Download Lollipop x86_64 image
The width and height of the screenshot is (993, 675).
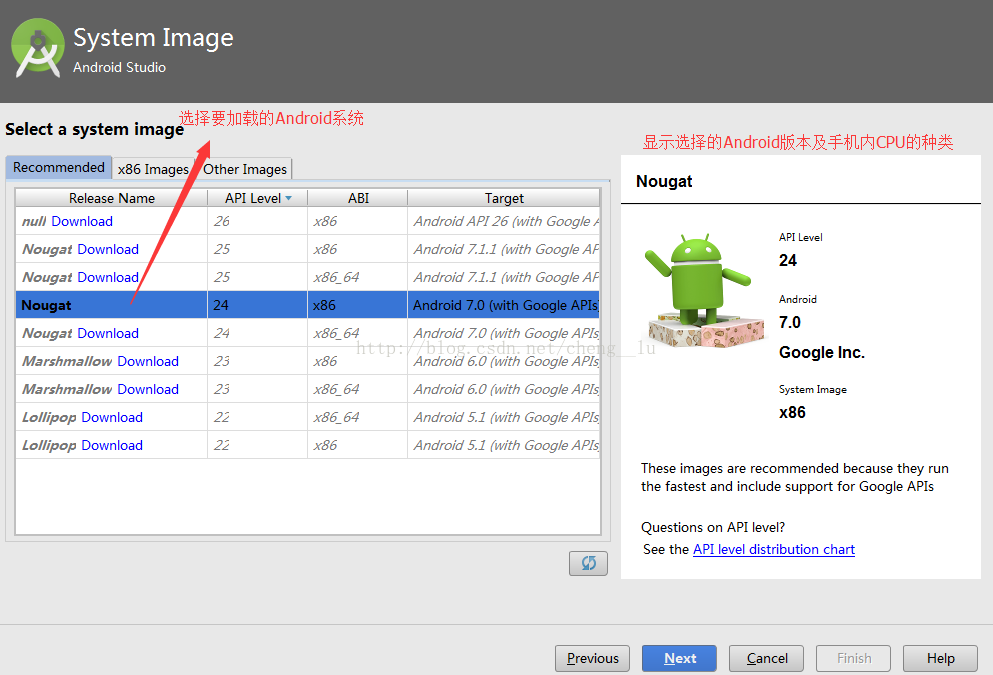[x=112, y=417]
